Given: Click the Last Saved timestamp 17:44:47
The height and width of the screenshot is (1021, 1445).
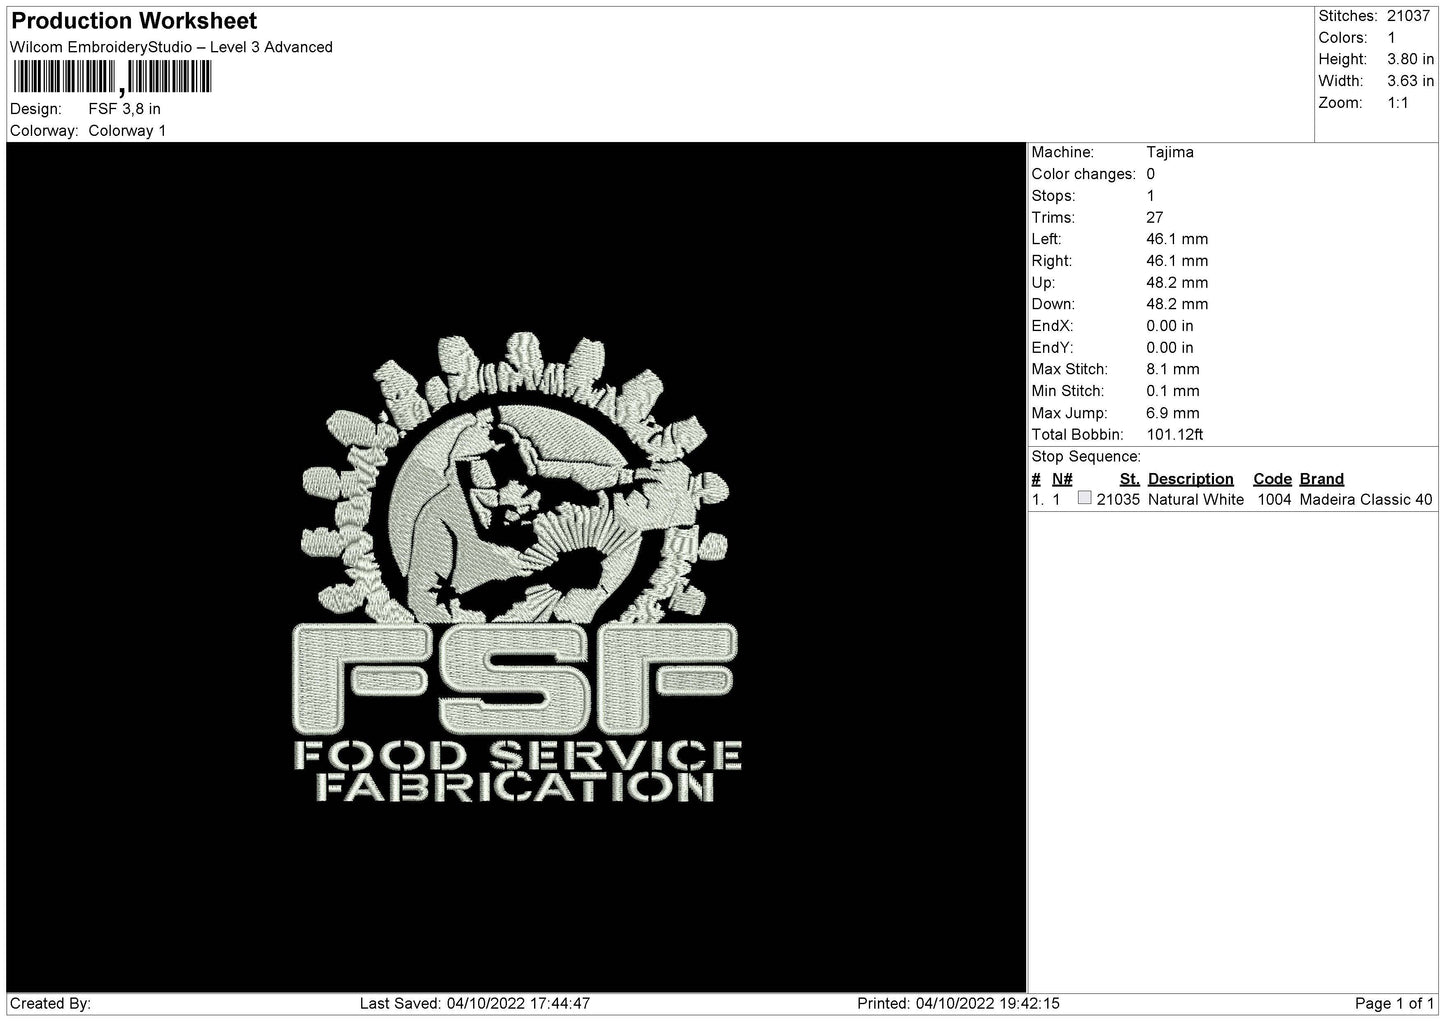Looking at the screenshot, I should coord(559,1003).
